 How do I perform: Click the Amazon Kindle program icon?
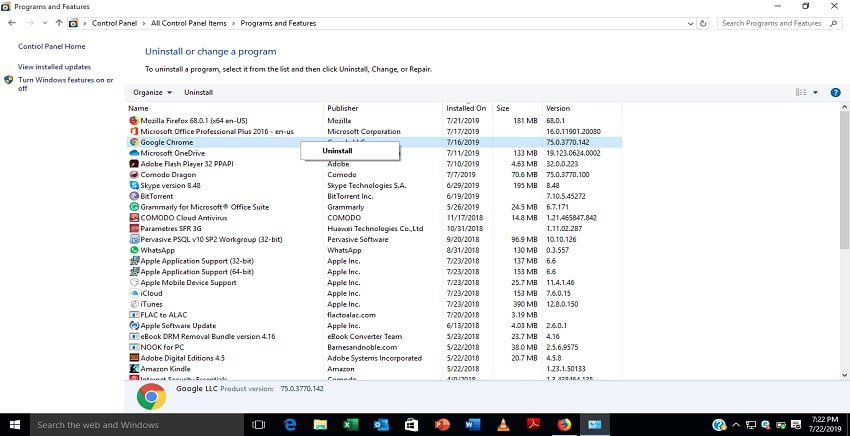(134, 369)
